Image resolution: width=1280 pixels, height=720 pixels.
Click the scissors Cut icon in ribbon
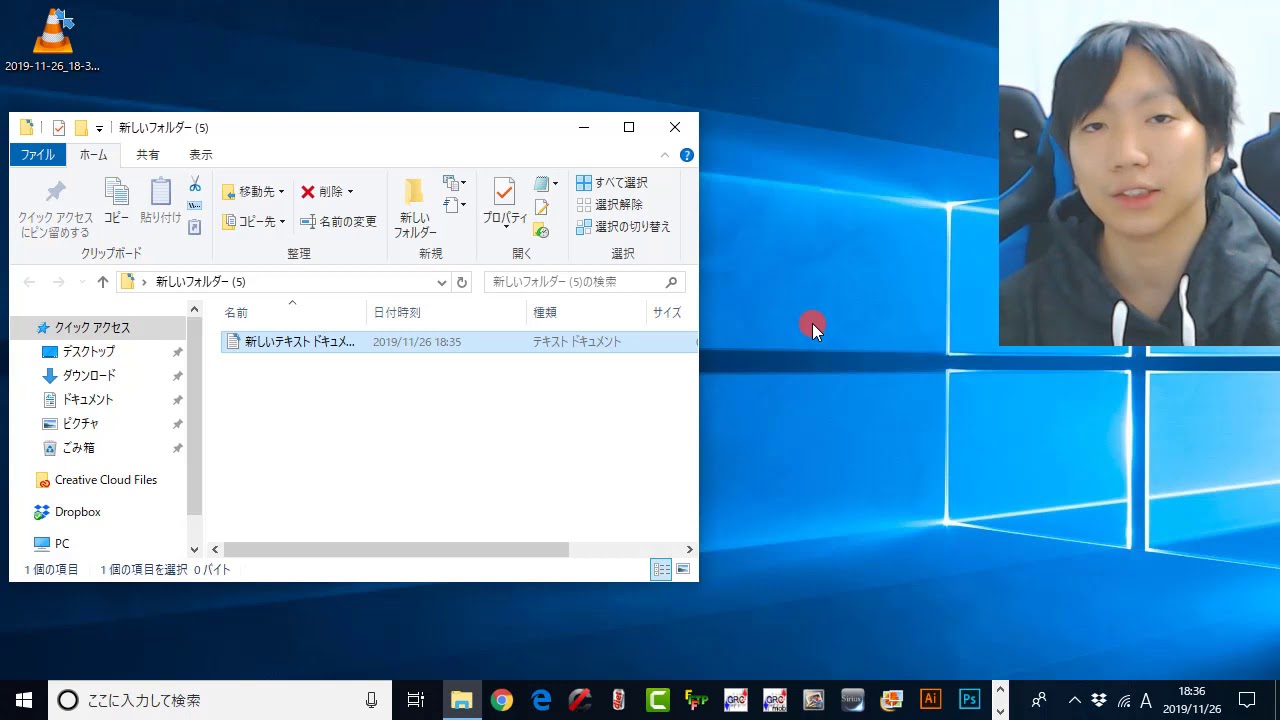[x=195, y=185]
